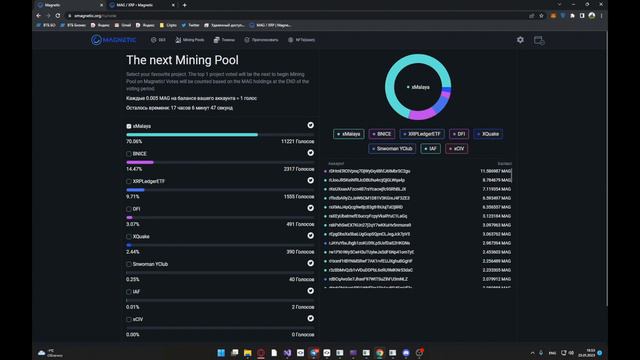Open the Twitter share icon for Snwoman YClub
The width and height of the screenshot is (640, 360).
tap(311, 263)
